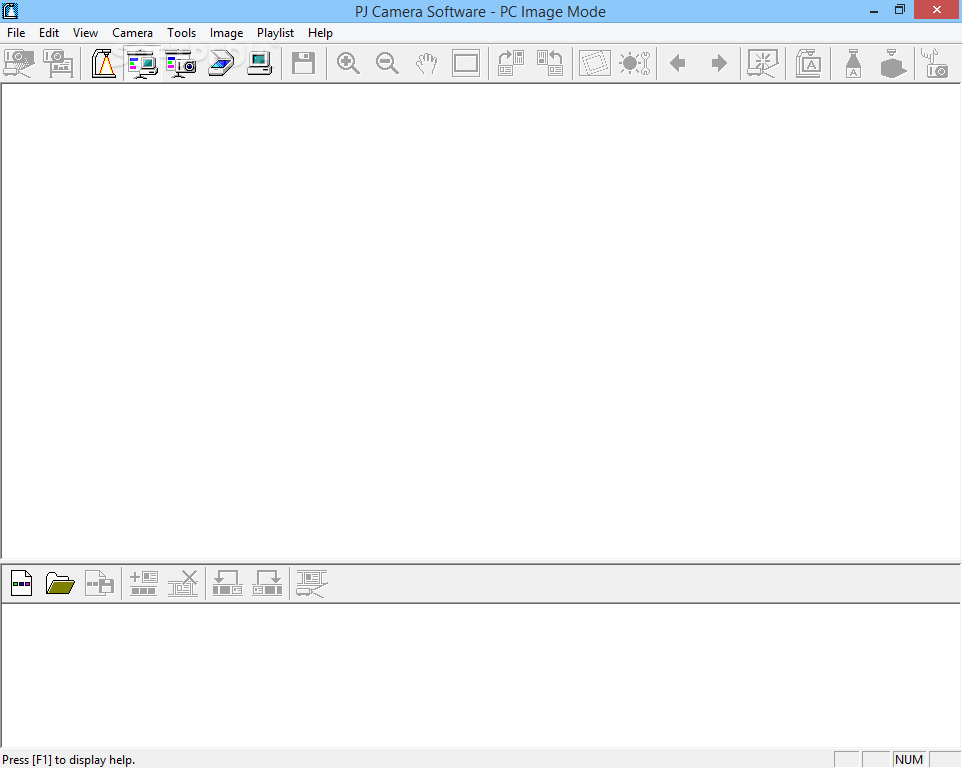This screenshot has width=962, height=768.
Task: Click the PJ Camera application title icon
Action: click(10, 11)
